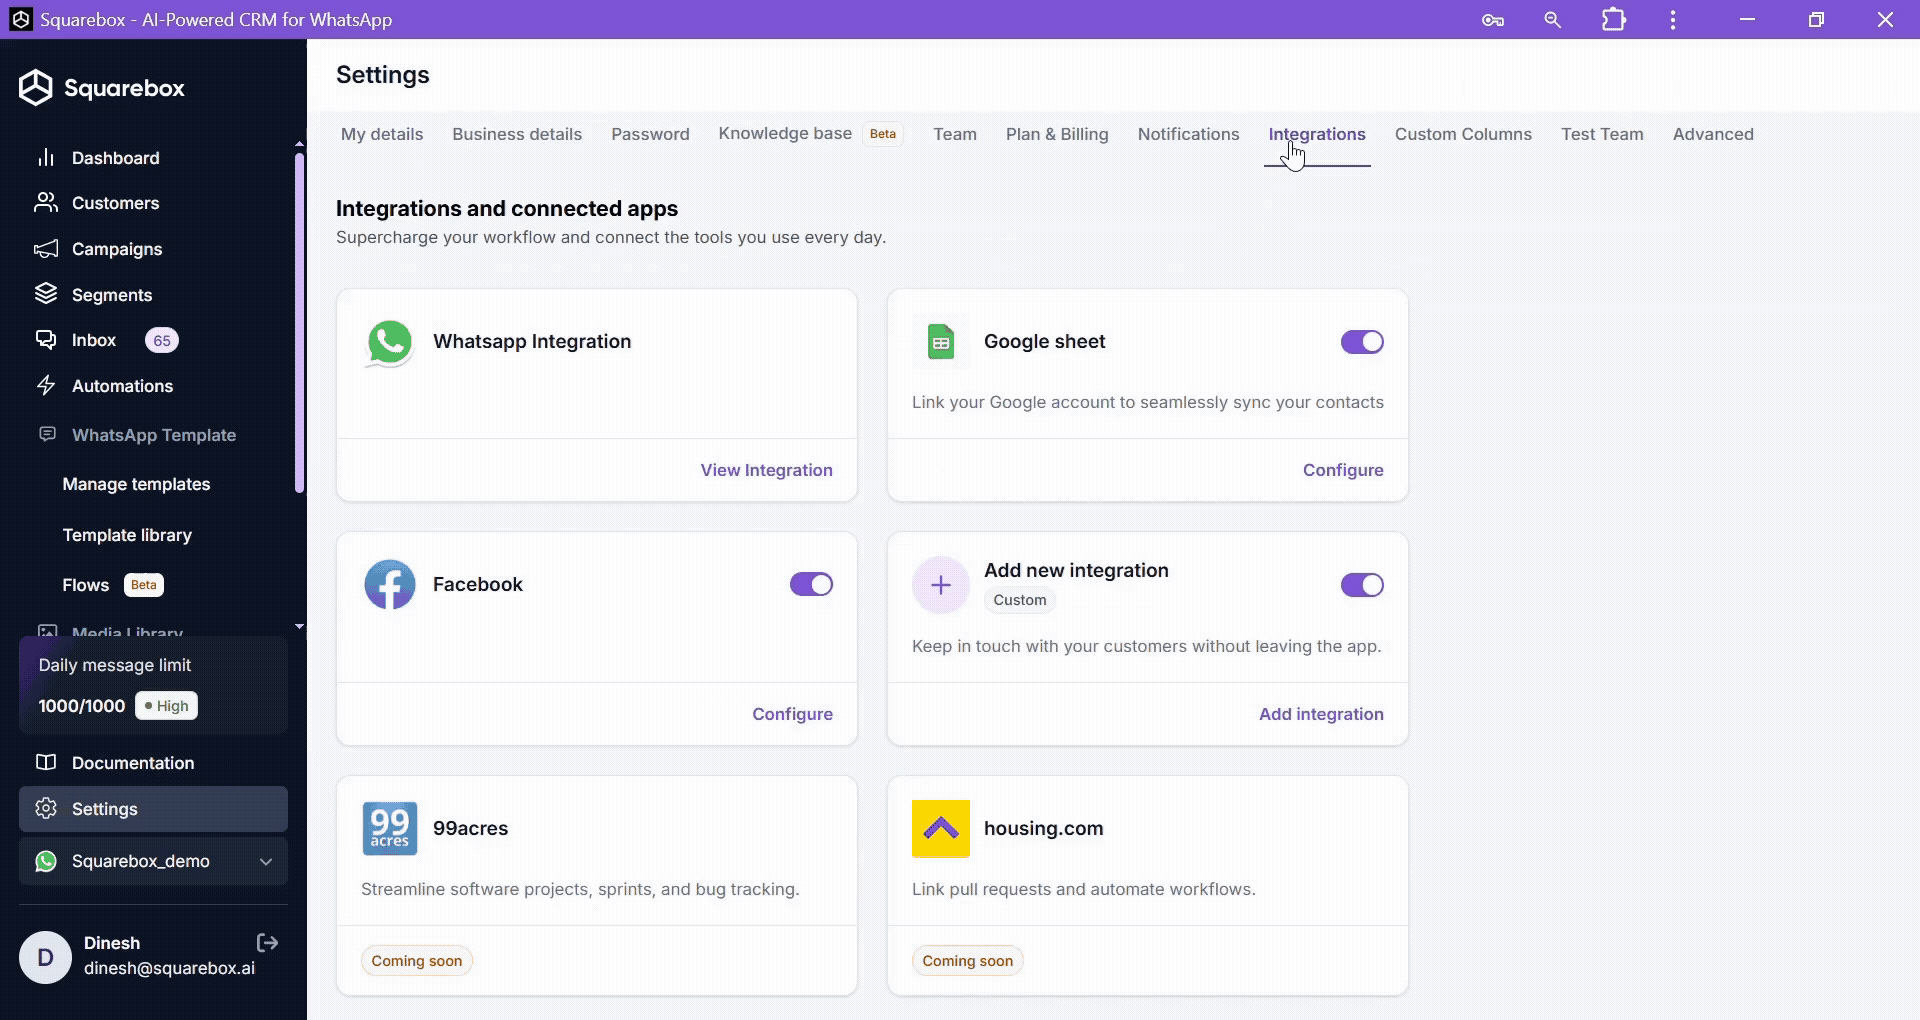The width and height of the screenshot is (1920, 1020).
Task: Click the sidebar vertical scrollbar
Action: (x=299, y=320)
